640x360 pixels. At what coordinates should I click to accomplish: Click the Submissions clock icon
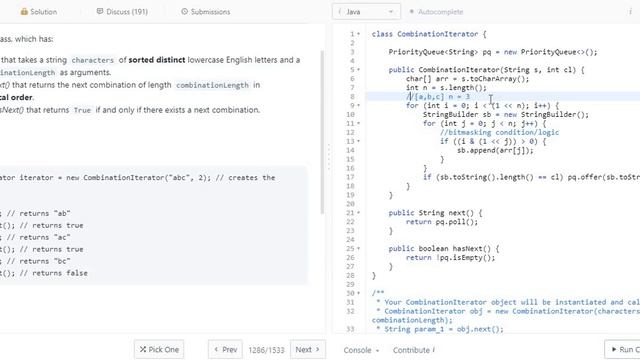point(184,11)
